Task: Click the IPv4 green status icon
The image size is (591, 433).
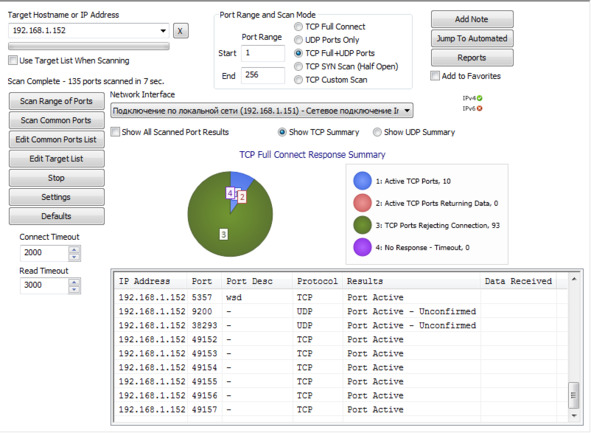Action: tap(479, 98)
